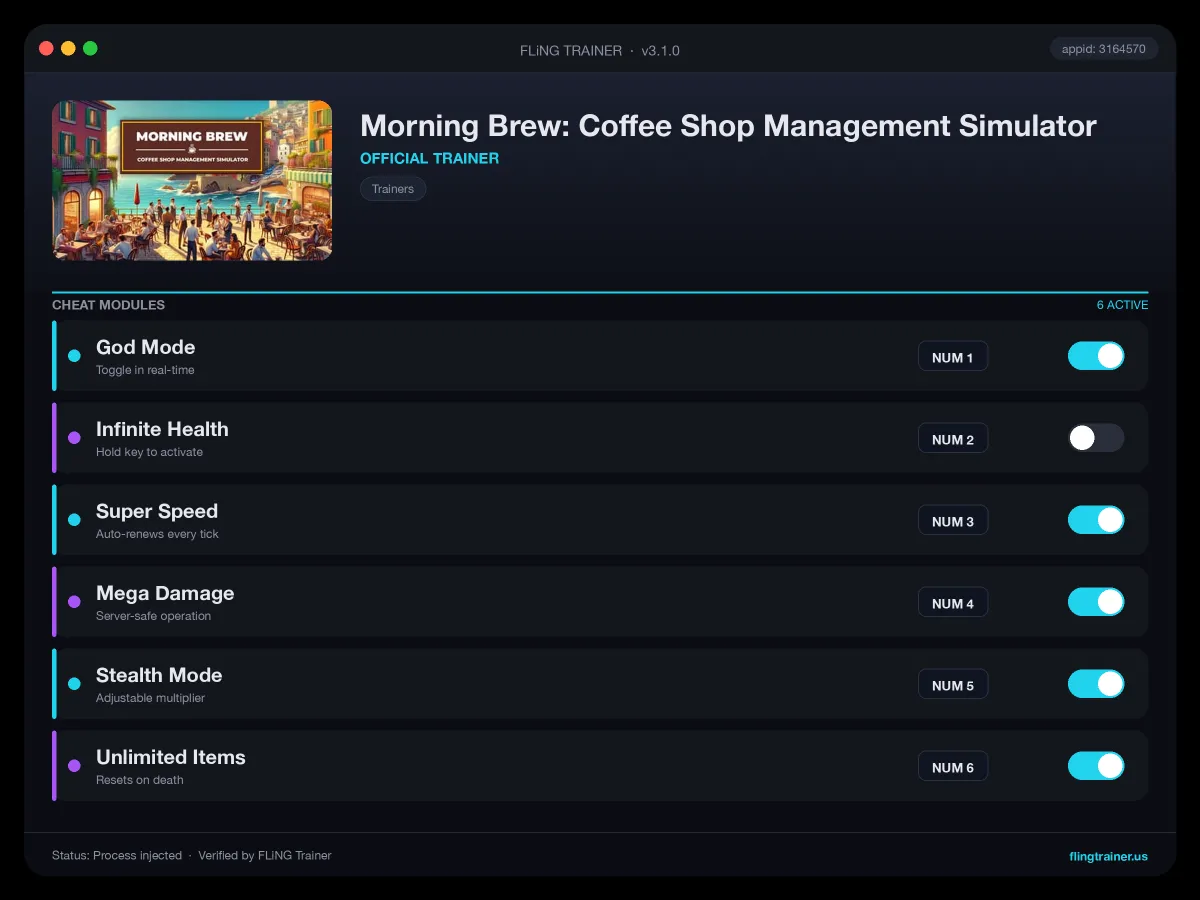Click the NUM 2 hotkey button
Viewport: 1200px width, 900px height.
(953, 439)
